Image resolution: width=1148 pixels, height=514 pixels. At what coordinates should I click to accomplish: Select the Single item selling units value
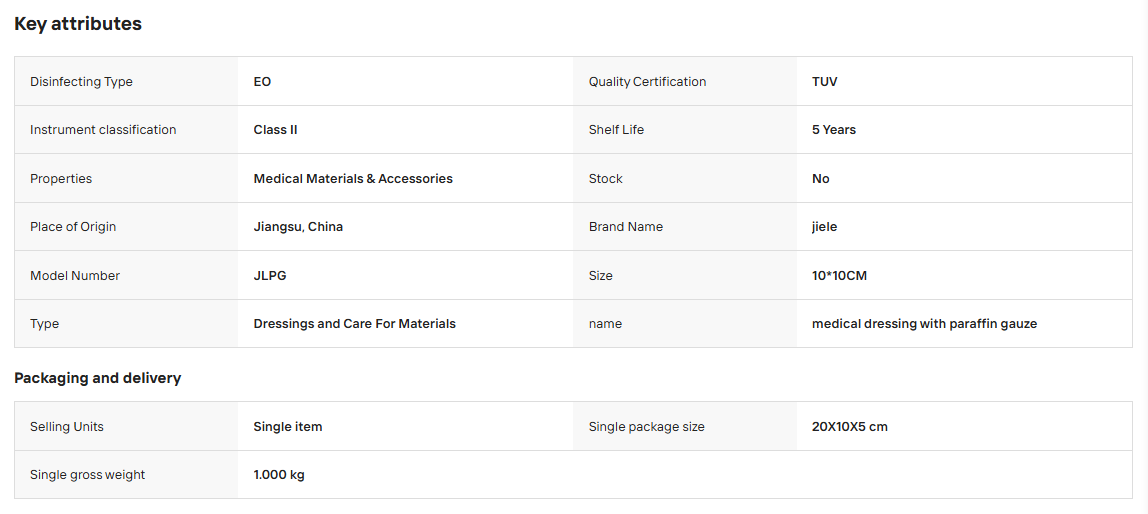288,426
